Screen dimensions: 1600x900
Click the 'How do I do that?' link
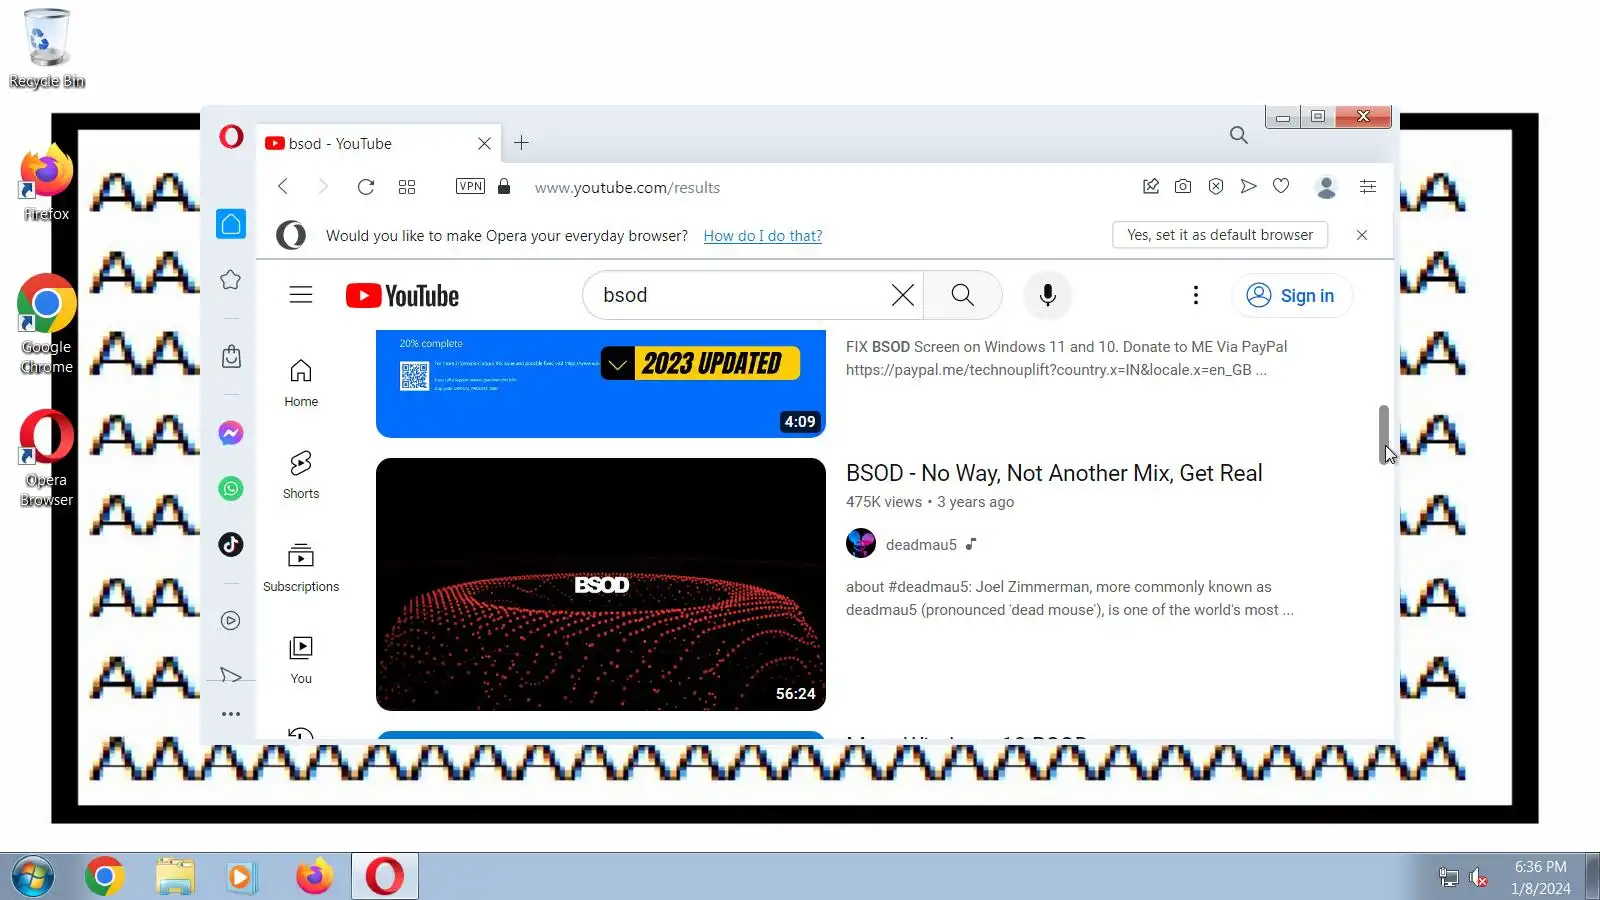point(763,236)
